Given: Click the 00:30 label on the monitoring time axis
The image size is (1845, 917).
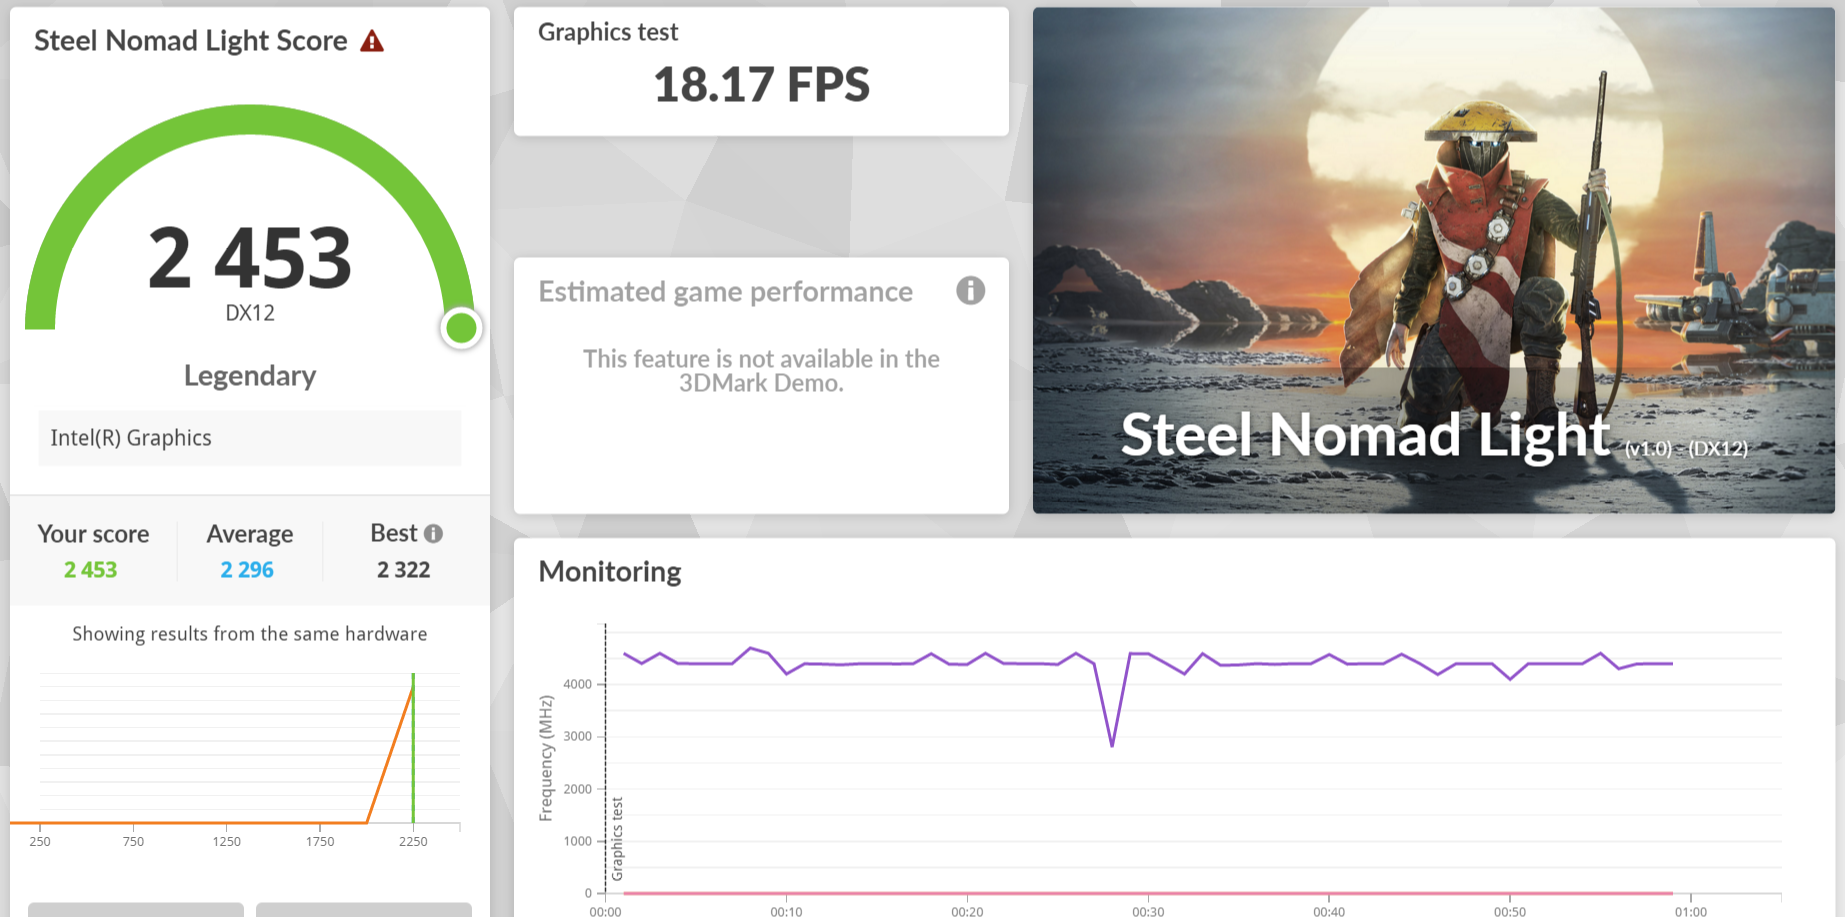Looking at the screenshot, I should tap(1148, 911).
